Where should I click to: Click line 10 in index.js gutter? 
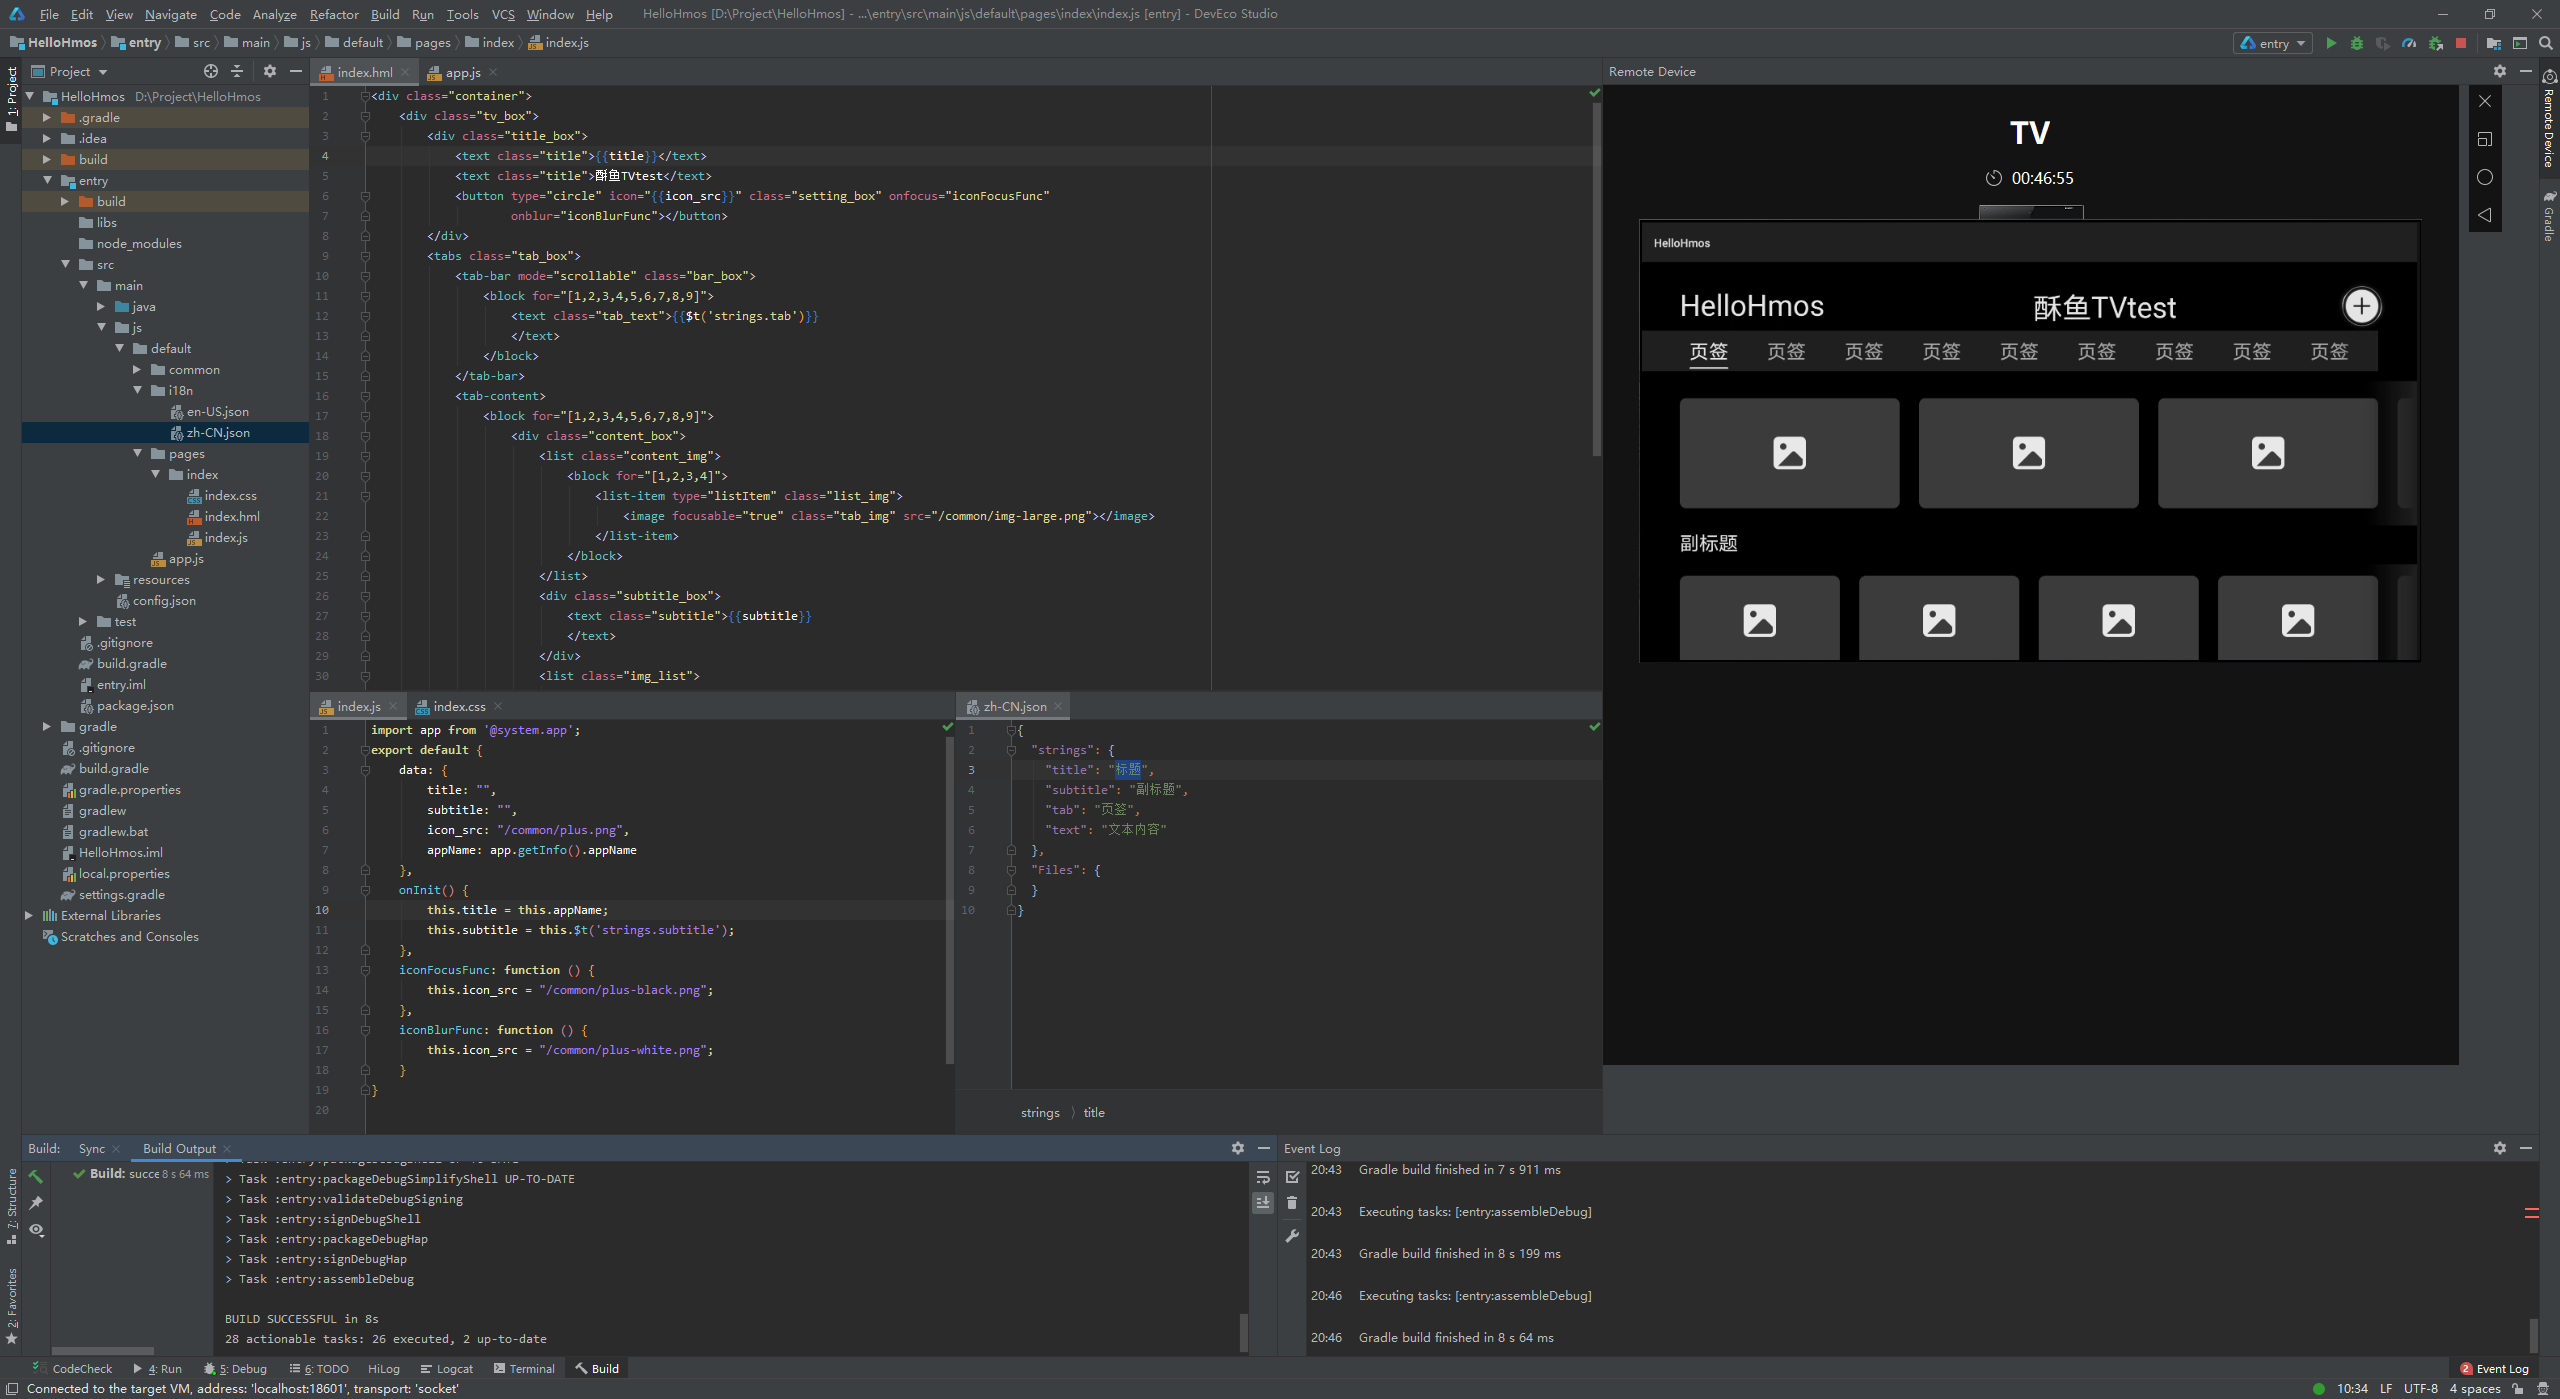click(322, 910)
